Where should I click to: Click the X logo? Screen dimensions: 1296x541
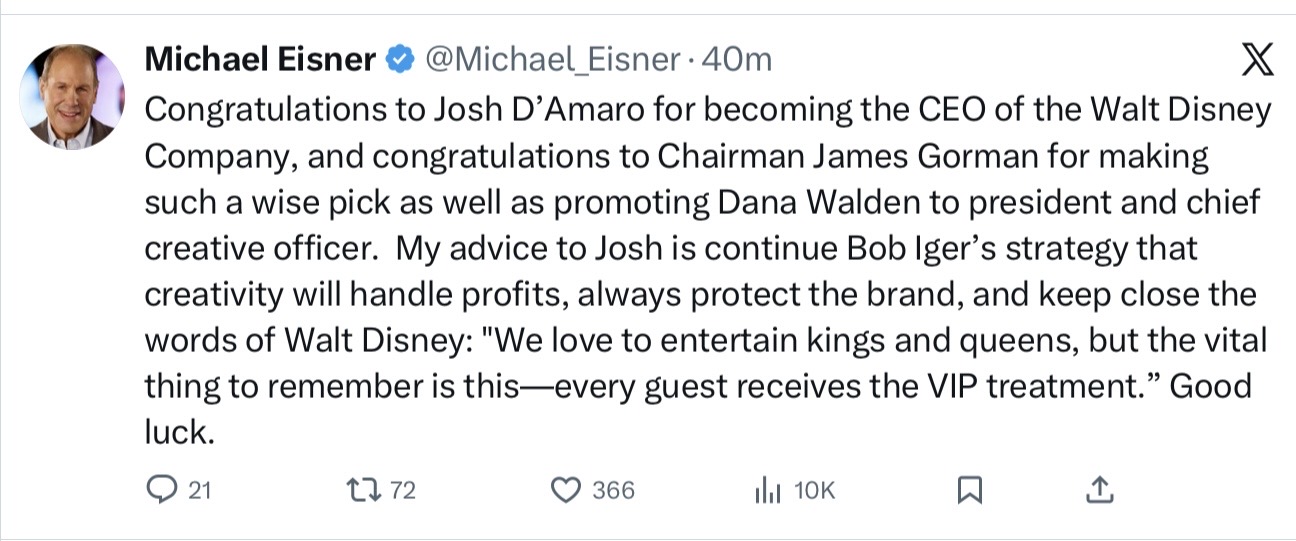1257,63
